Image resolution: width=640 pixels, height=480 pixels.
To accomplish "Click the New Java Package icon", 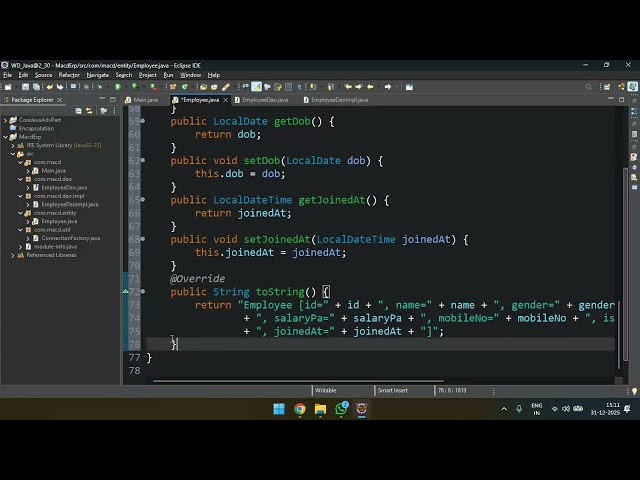I will [x=173, y=87].
